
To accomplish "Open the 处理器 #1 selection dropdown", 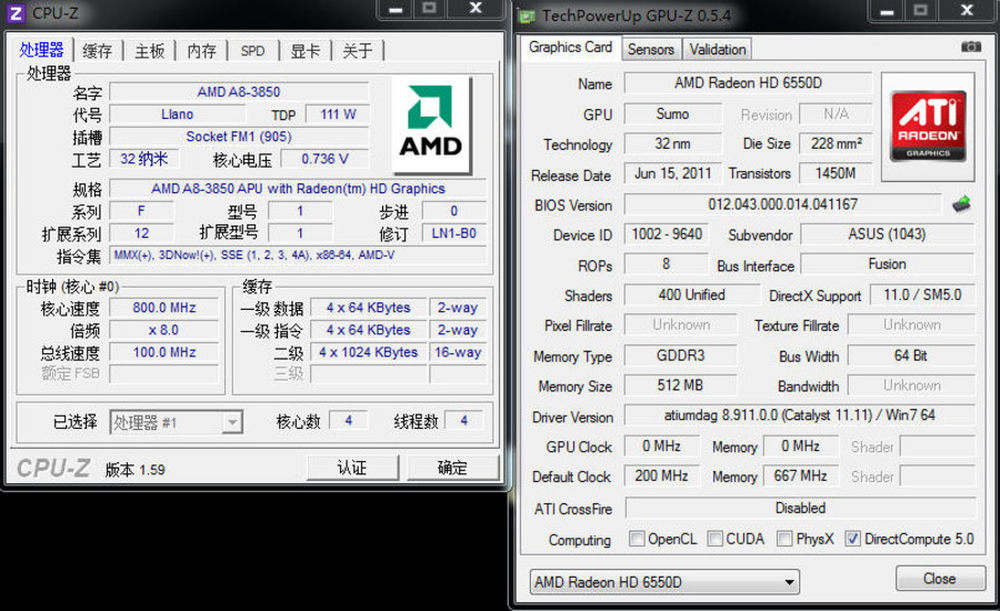I will click(x=176, y=422).
